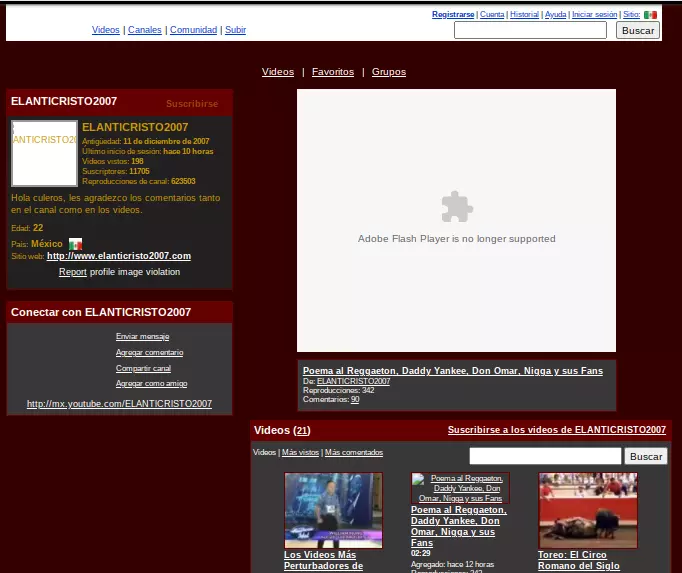Viewport: 682px width, 573px height.
Task: Click the Registrarse link
Action: 453,15
